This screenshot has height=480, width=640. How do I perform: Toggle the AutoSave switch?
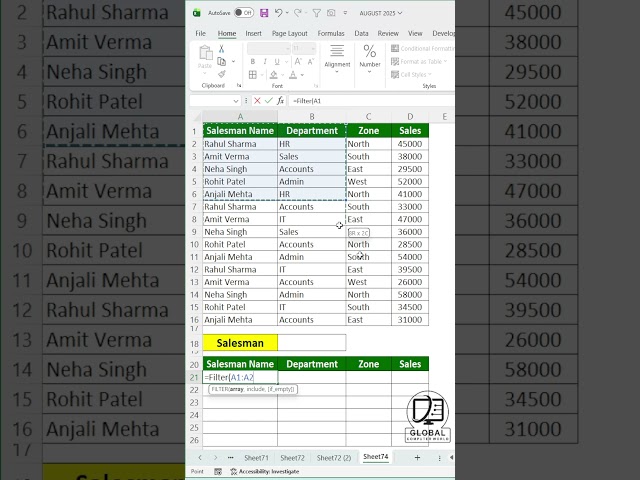(x=244, y=13)
